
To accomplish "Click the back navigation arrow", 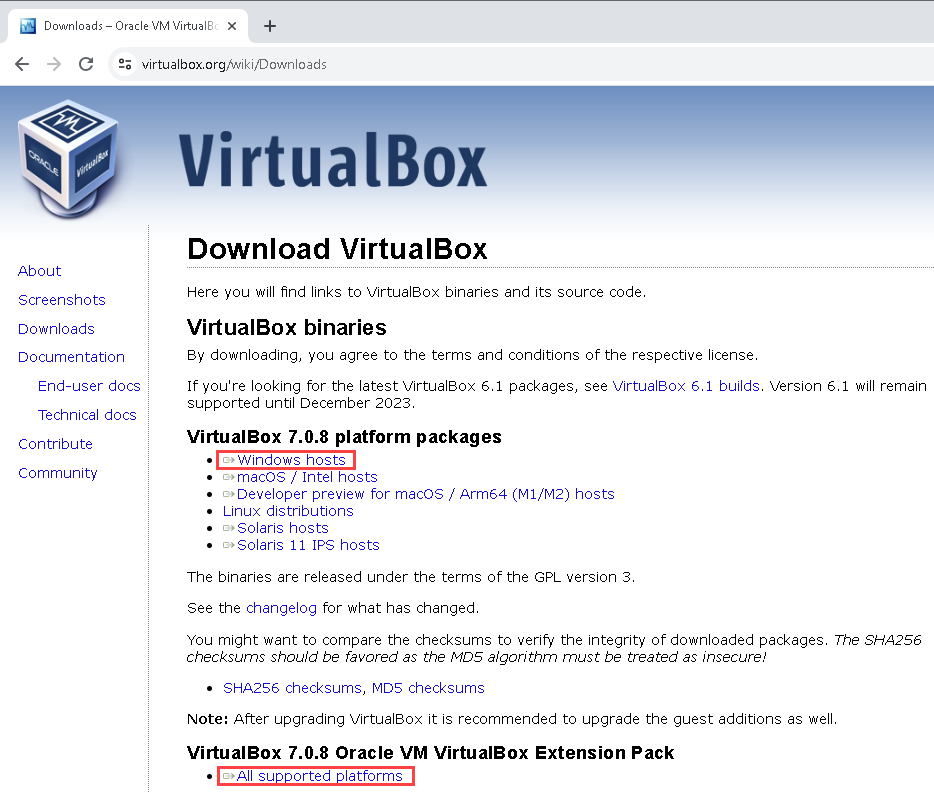I will click(x=22, y=63).
